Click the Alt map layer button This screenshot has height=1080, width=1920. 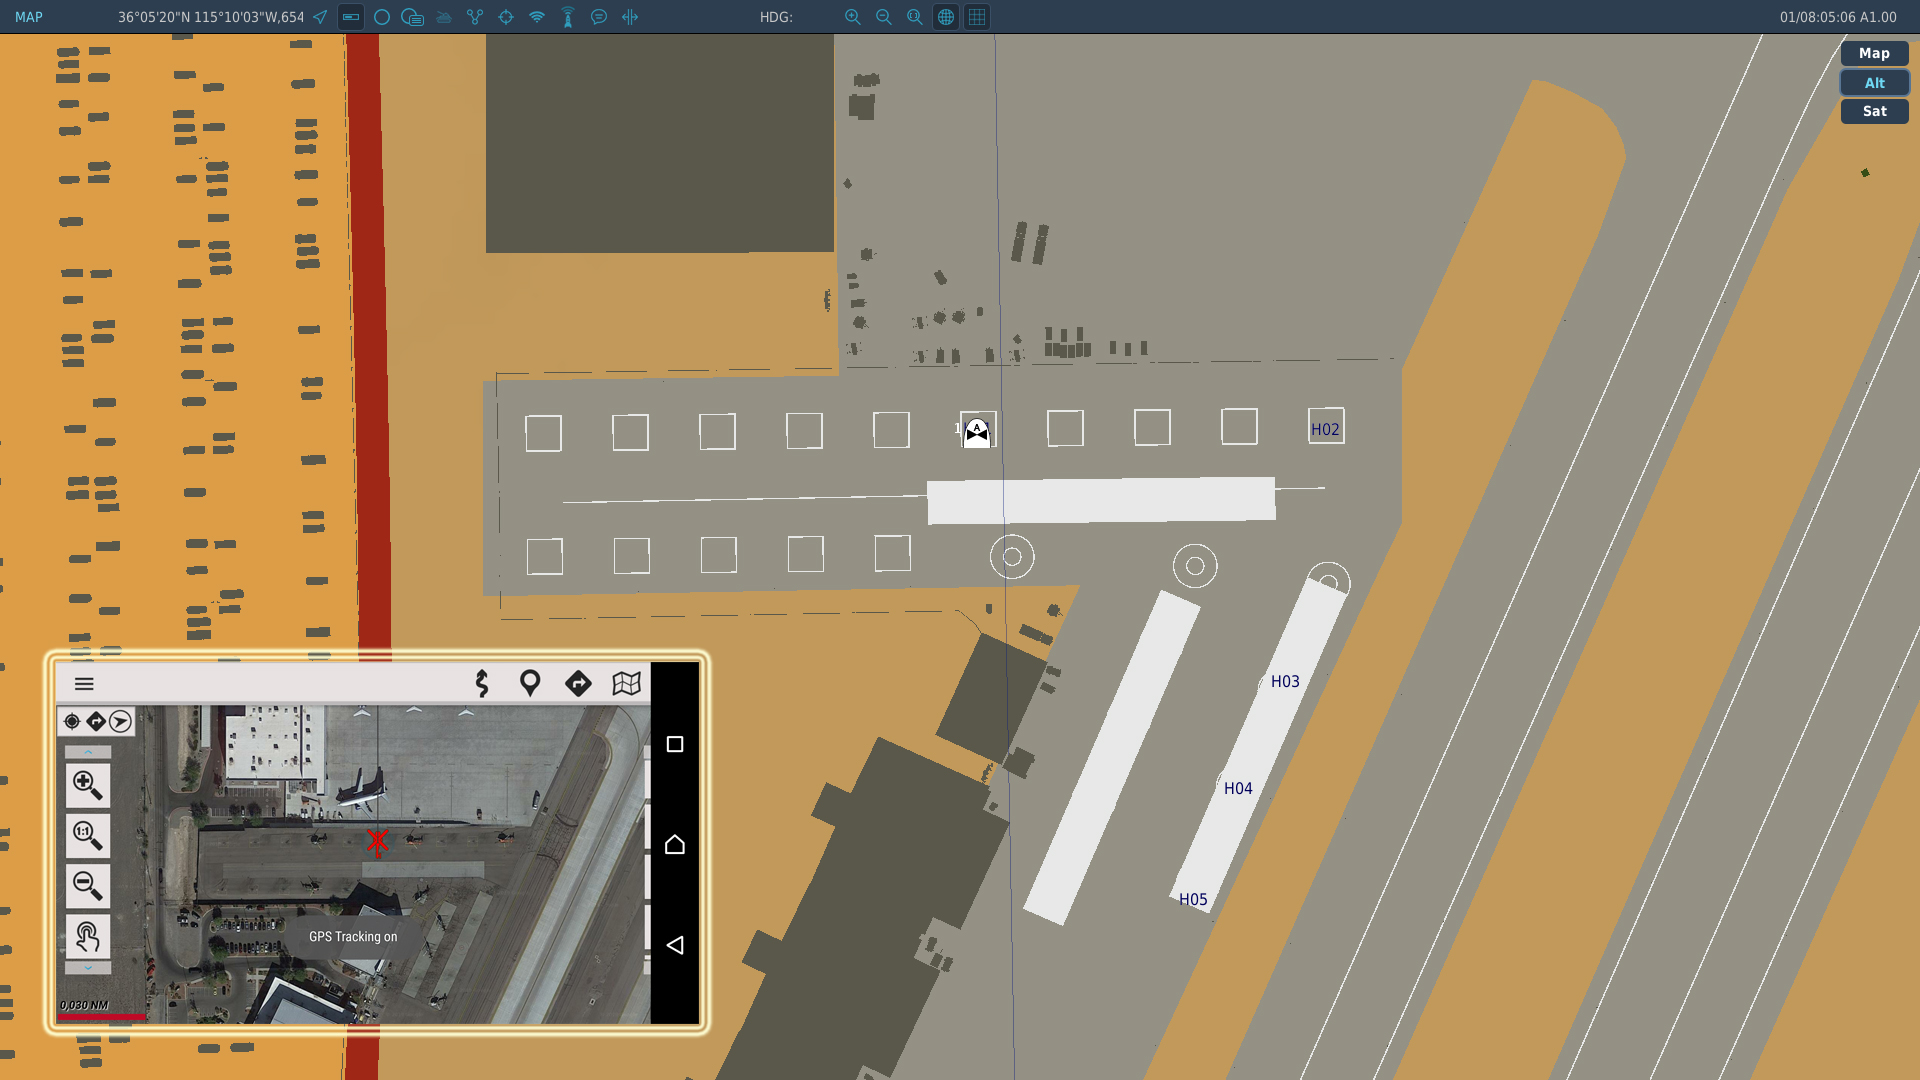(1874, 83)
